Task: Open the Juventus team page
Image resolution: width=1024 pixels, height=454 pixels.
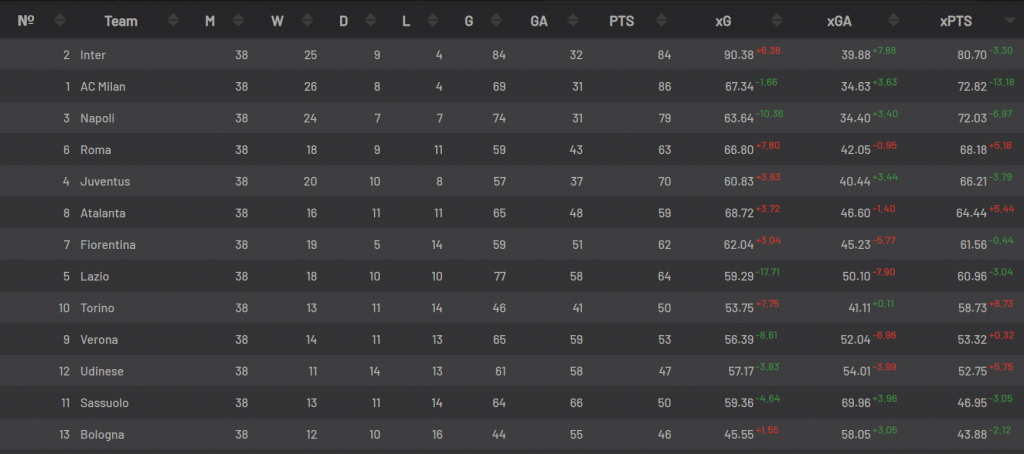Action: pos(105,182)
